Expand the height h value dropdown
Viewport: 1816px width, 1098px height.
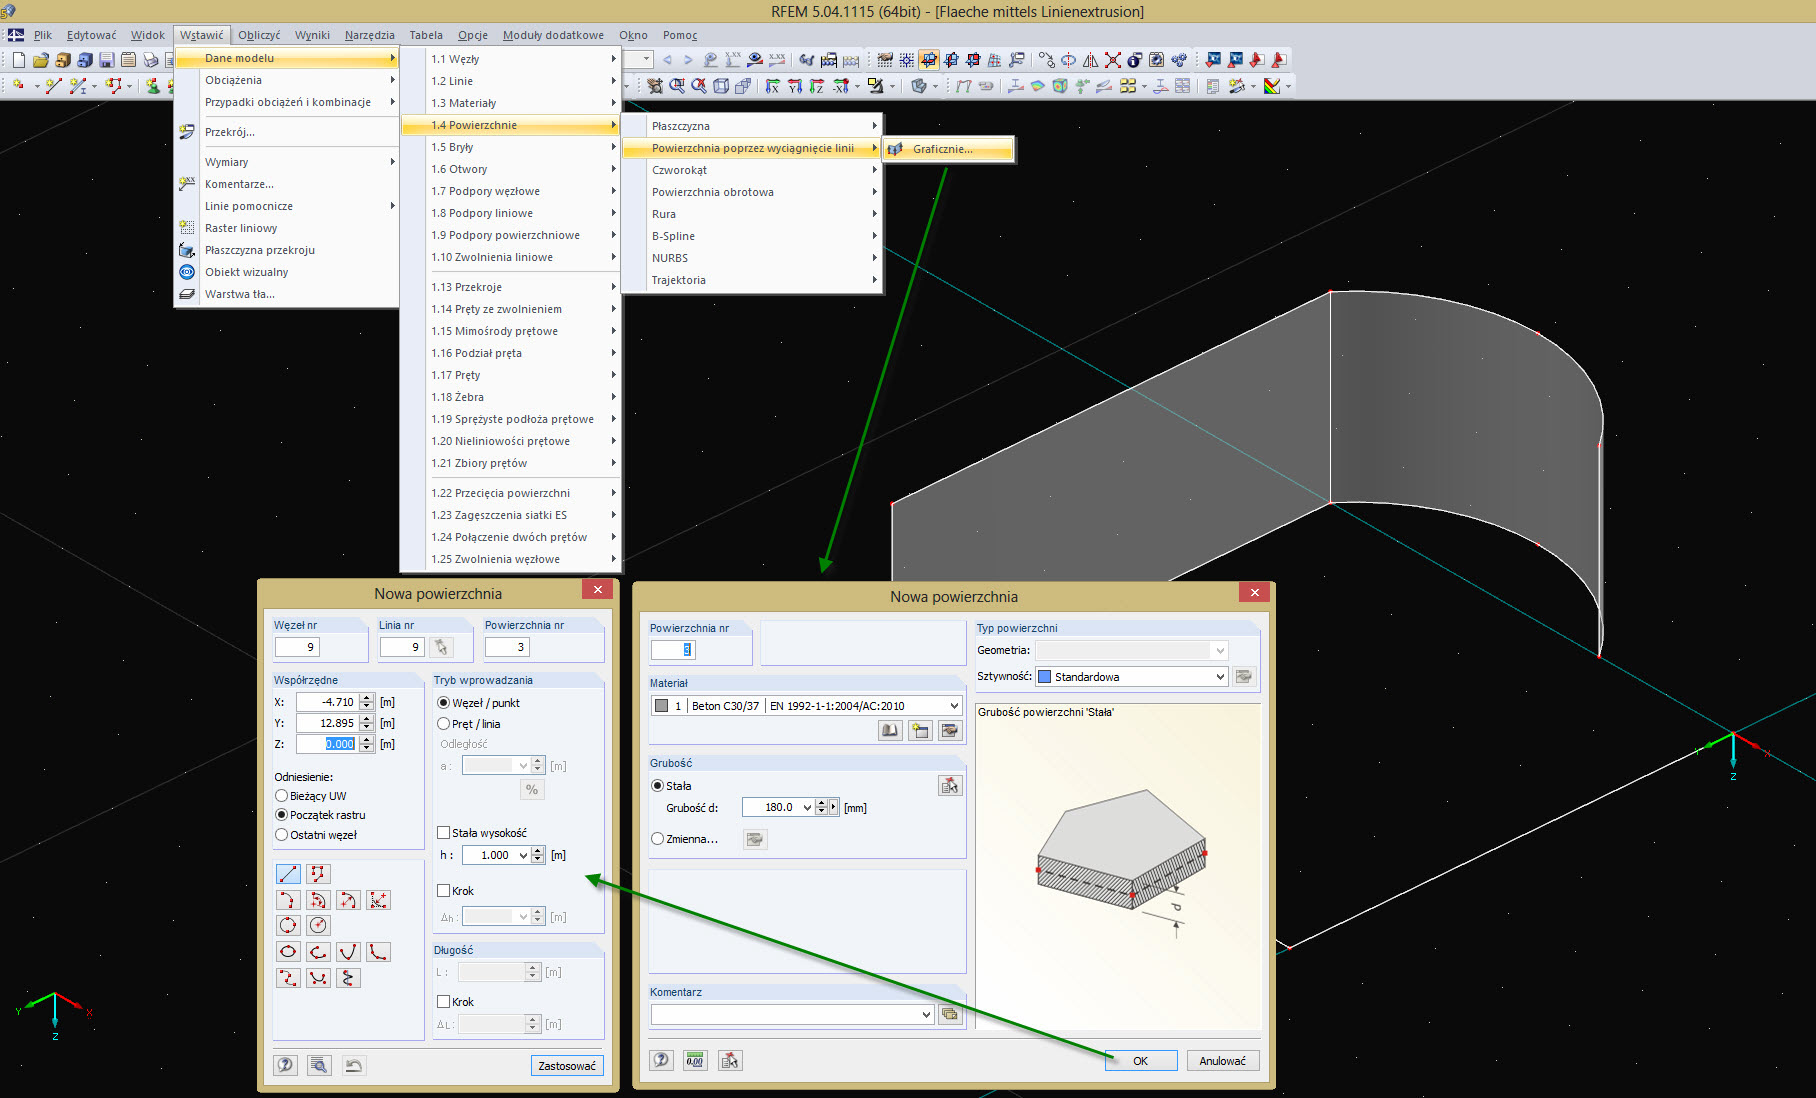point(523,856)
